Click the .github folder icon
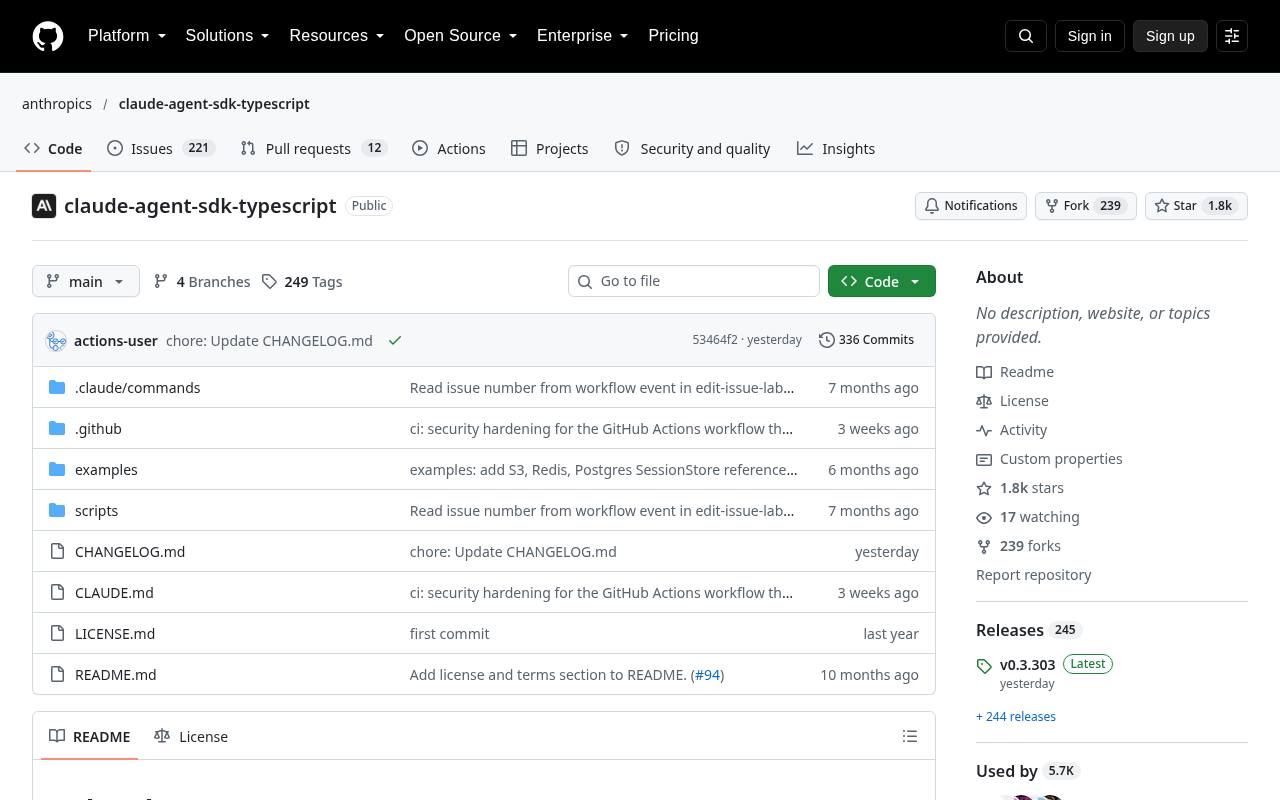 (x=57, y=428)
